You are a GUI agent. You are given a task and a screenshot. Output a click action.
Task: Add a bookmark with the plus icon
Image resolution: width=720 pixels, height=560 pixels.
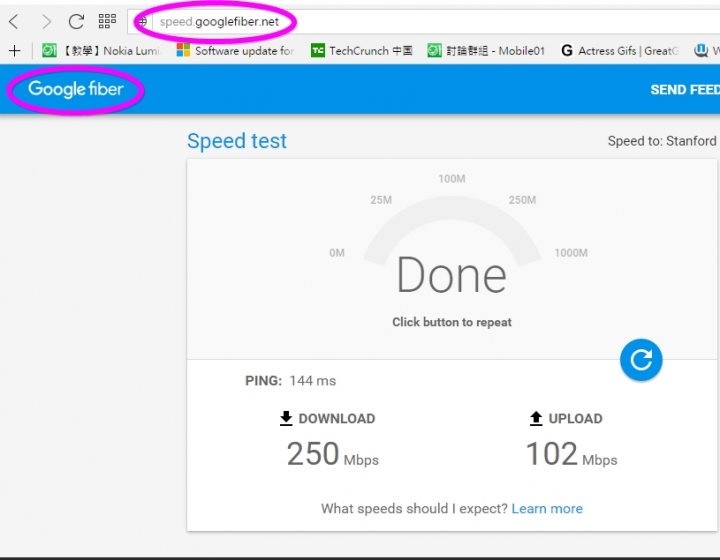[x=15, y=50]
